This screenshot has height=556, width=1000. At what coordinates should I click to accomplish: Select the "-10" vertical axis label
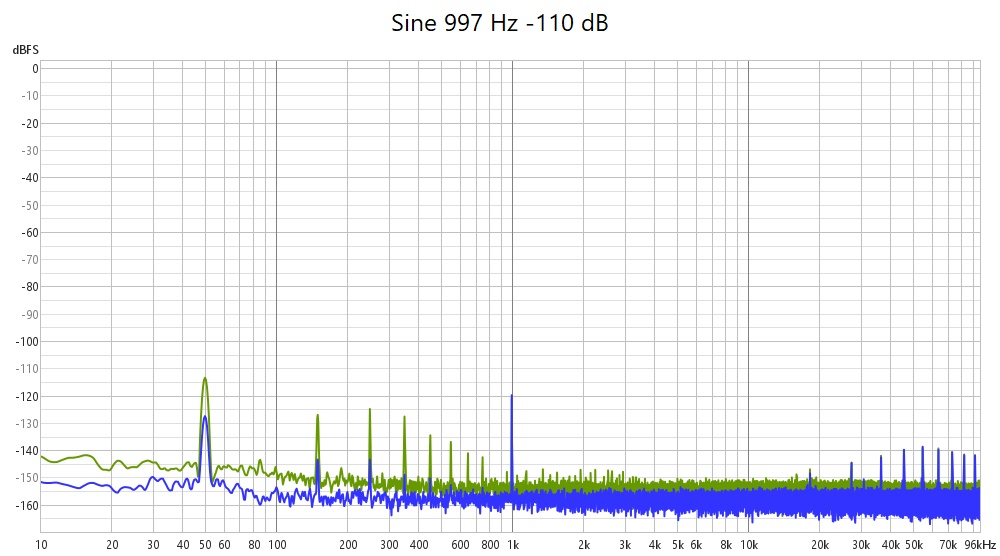click(30, 96)
